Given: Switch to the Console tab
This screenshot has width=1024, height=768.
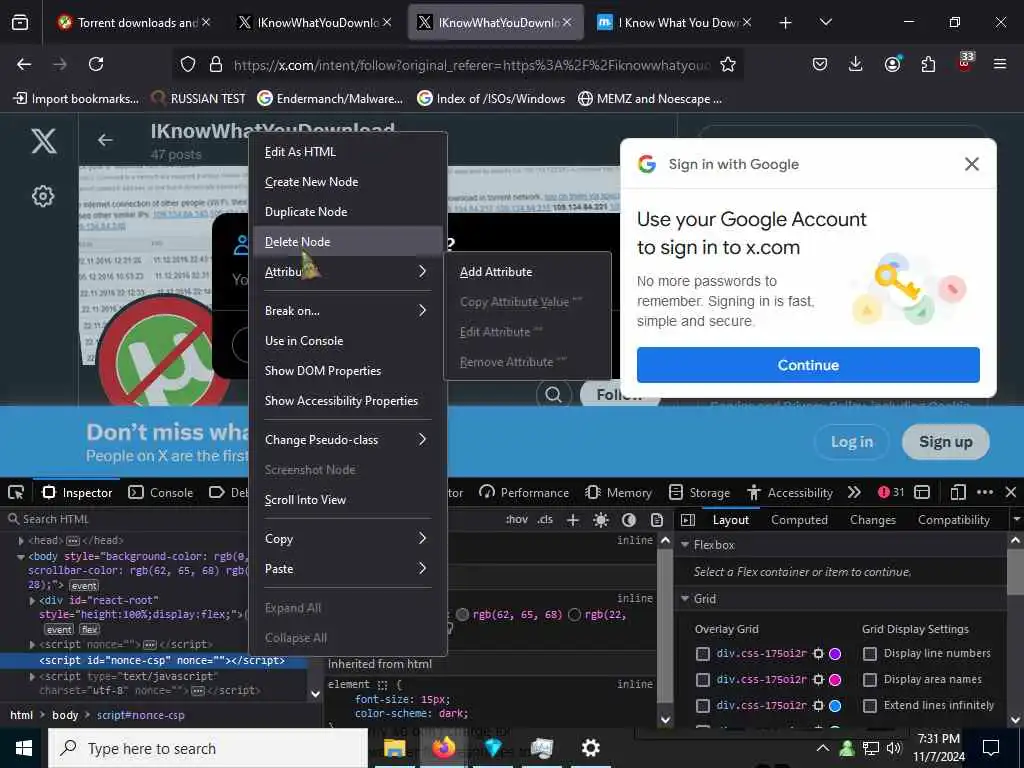Looking at the screenshot, I should tap(161, 492).
